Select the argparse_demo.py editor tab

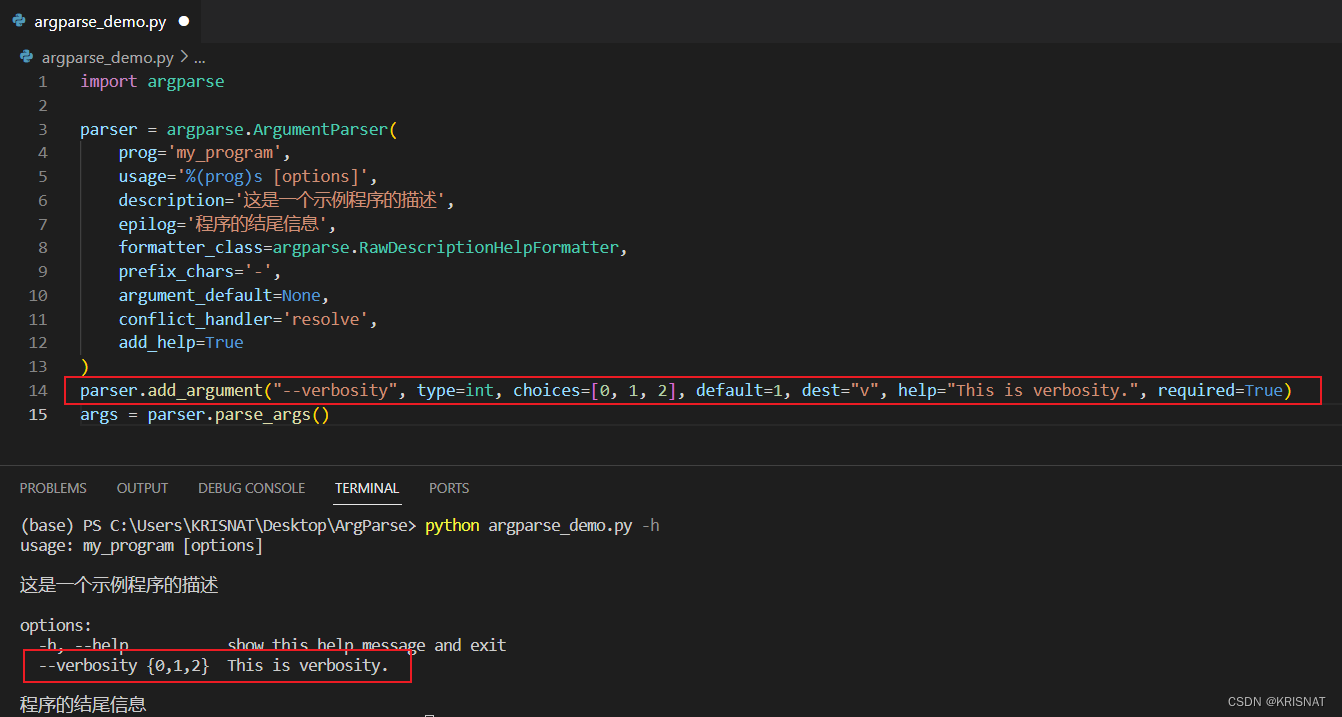(100, 20)
